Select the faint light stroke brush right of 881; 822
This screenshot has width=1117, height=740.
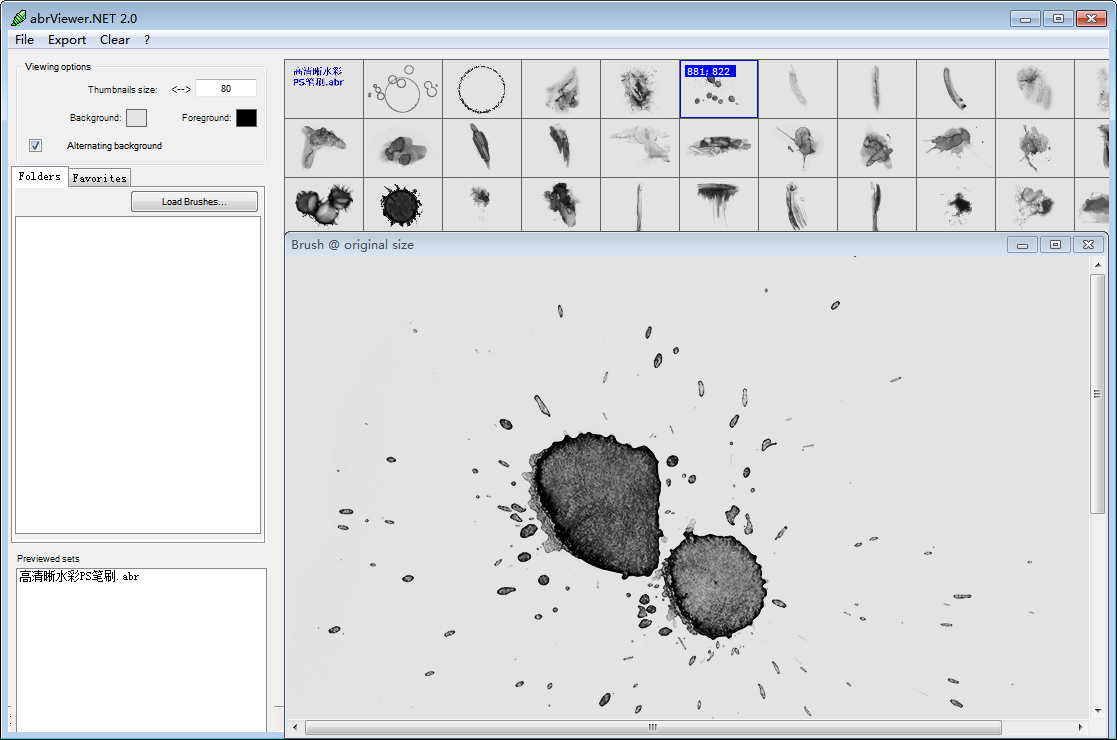click(798, 89)
